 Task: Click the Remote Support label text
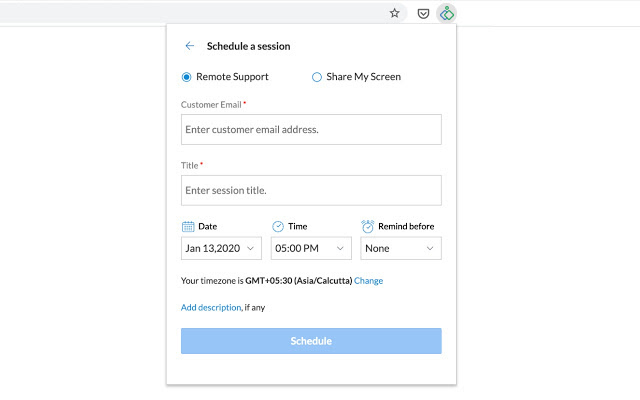point(232,77)
